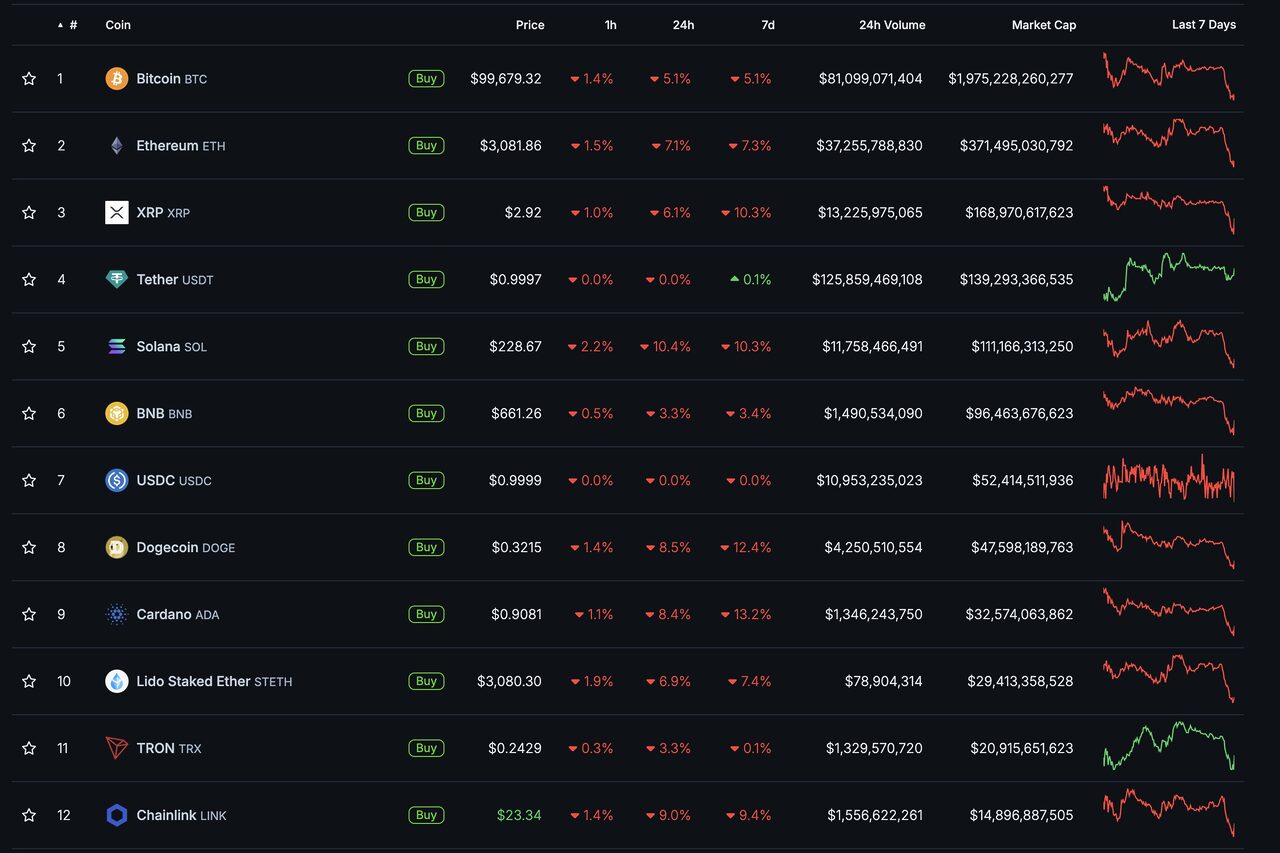1280x853 pixels.
Task: Click the Solana coin logo
Action: (117, 346)
